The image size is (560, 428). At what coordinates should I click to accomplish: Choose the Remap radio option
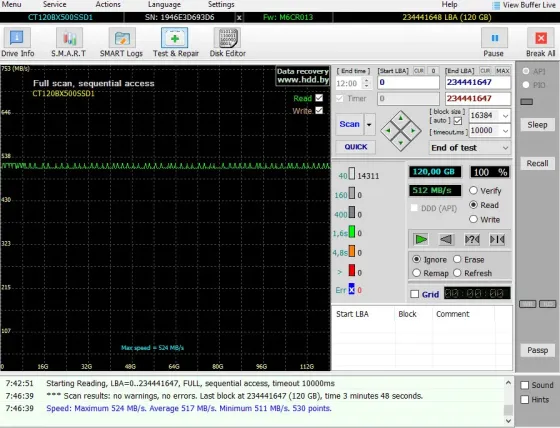416,273
